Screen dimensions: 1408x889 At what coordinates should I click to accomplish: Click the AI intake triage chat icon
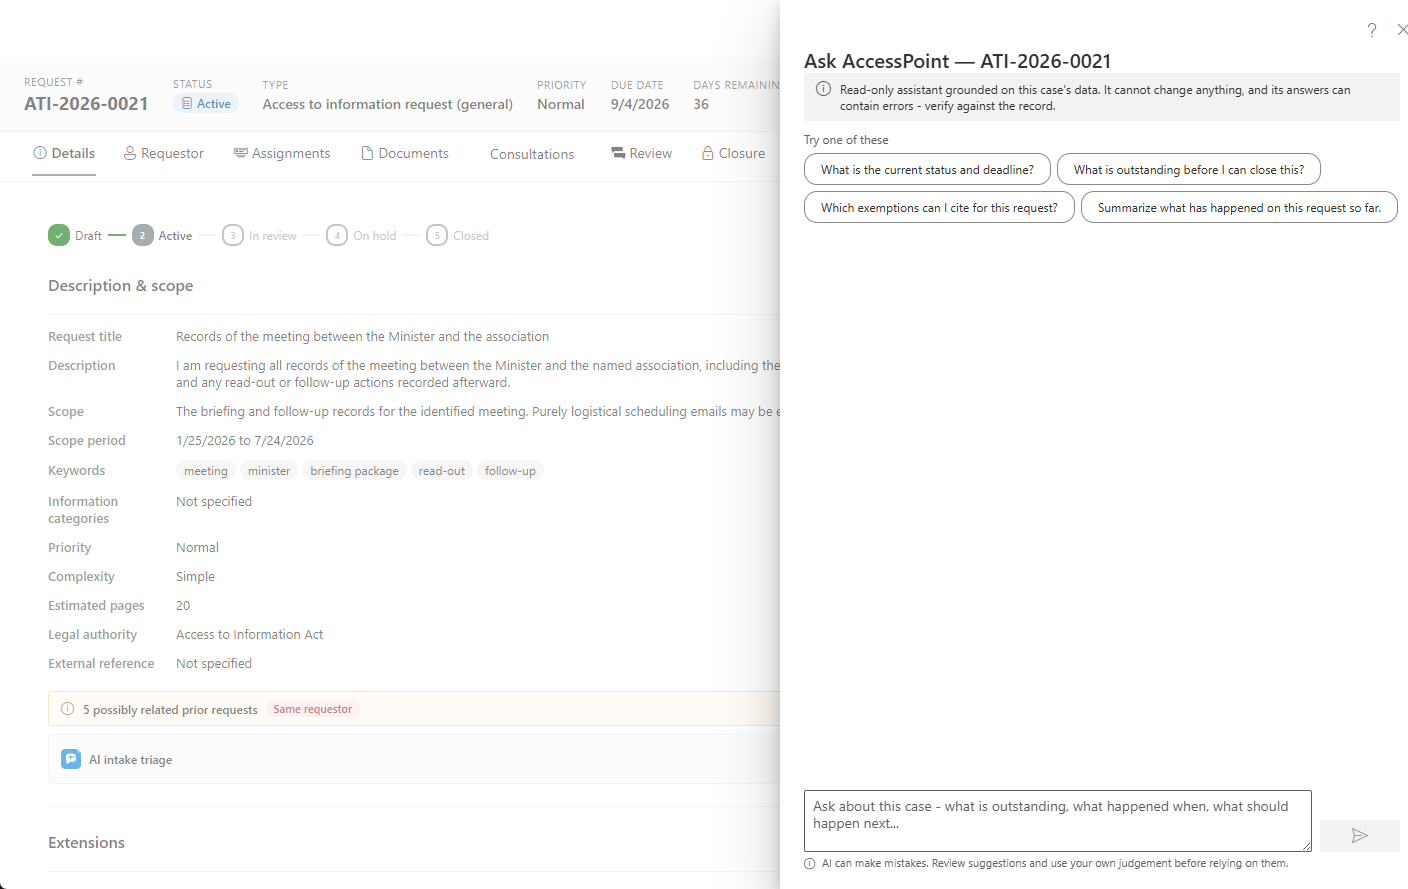tap(71, 760)
